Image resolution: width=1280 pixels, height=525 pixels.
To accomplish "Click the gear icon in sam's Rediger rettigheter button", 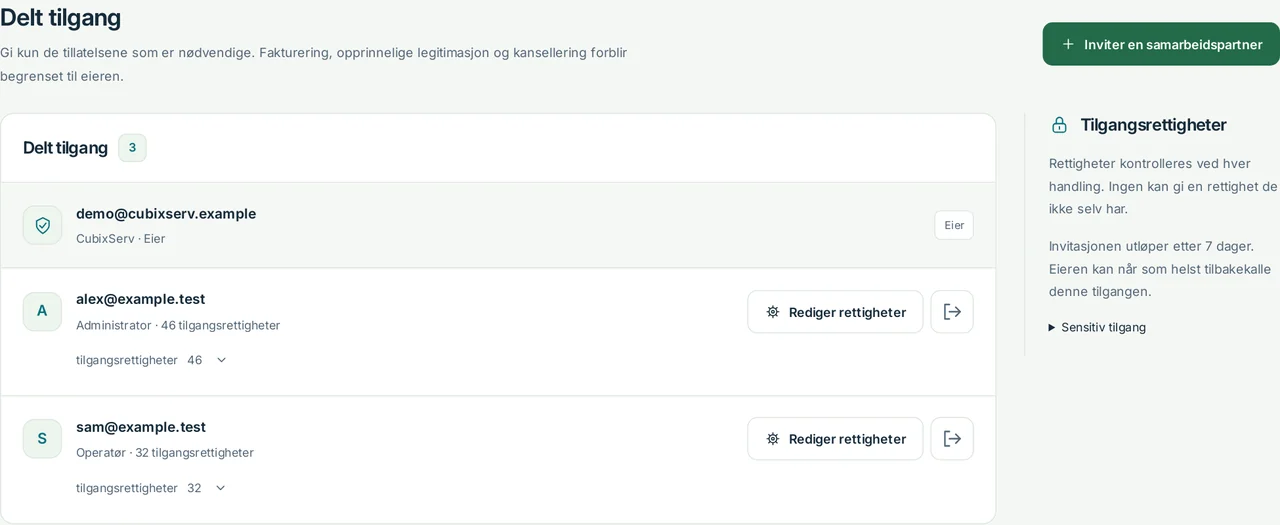I will (772, 439).
